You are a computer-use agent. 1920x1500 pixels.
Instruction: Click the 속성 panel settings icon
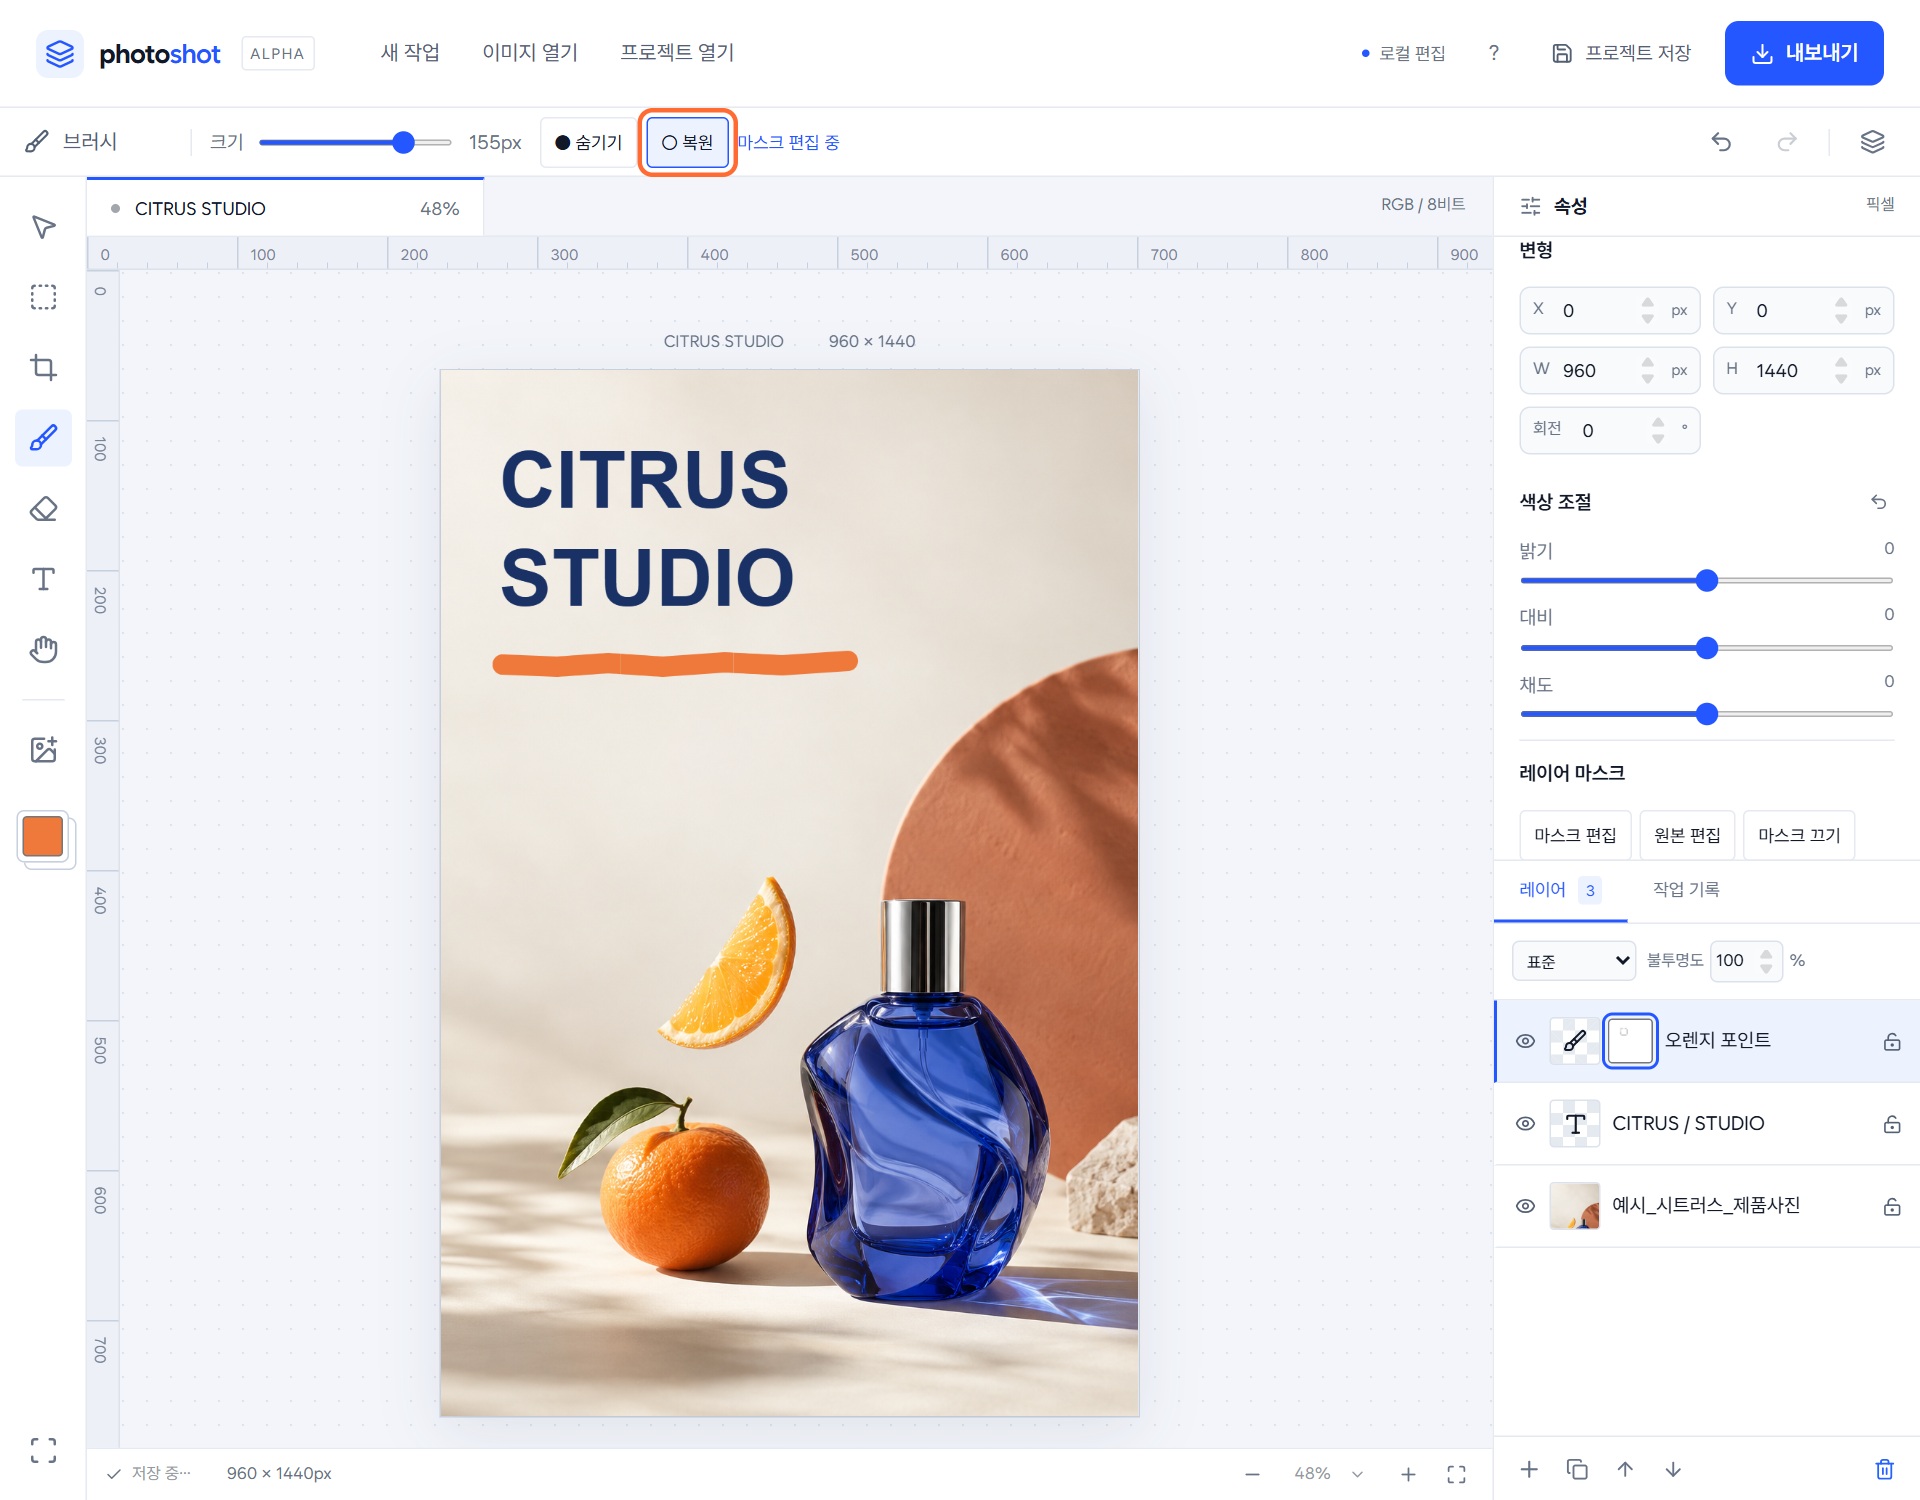1530,206
